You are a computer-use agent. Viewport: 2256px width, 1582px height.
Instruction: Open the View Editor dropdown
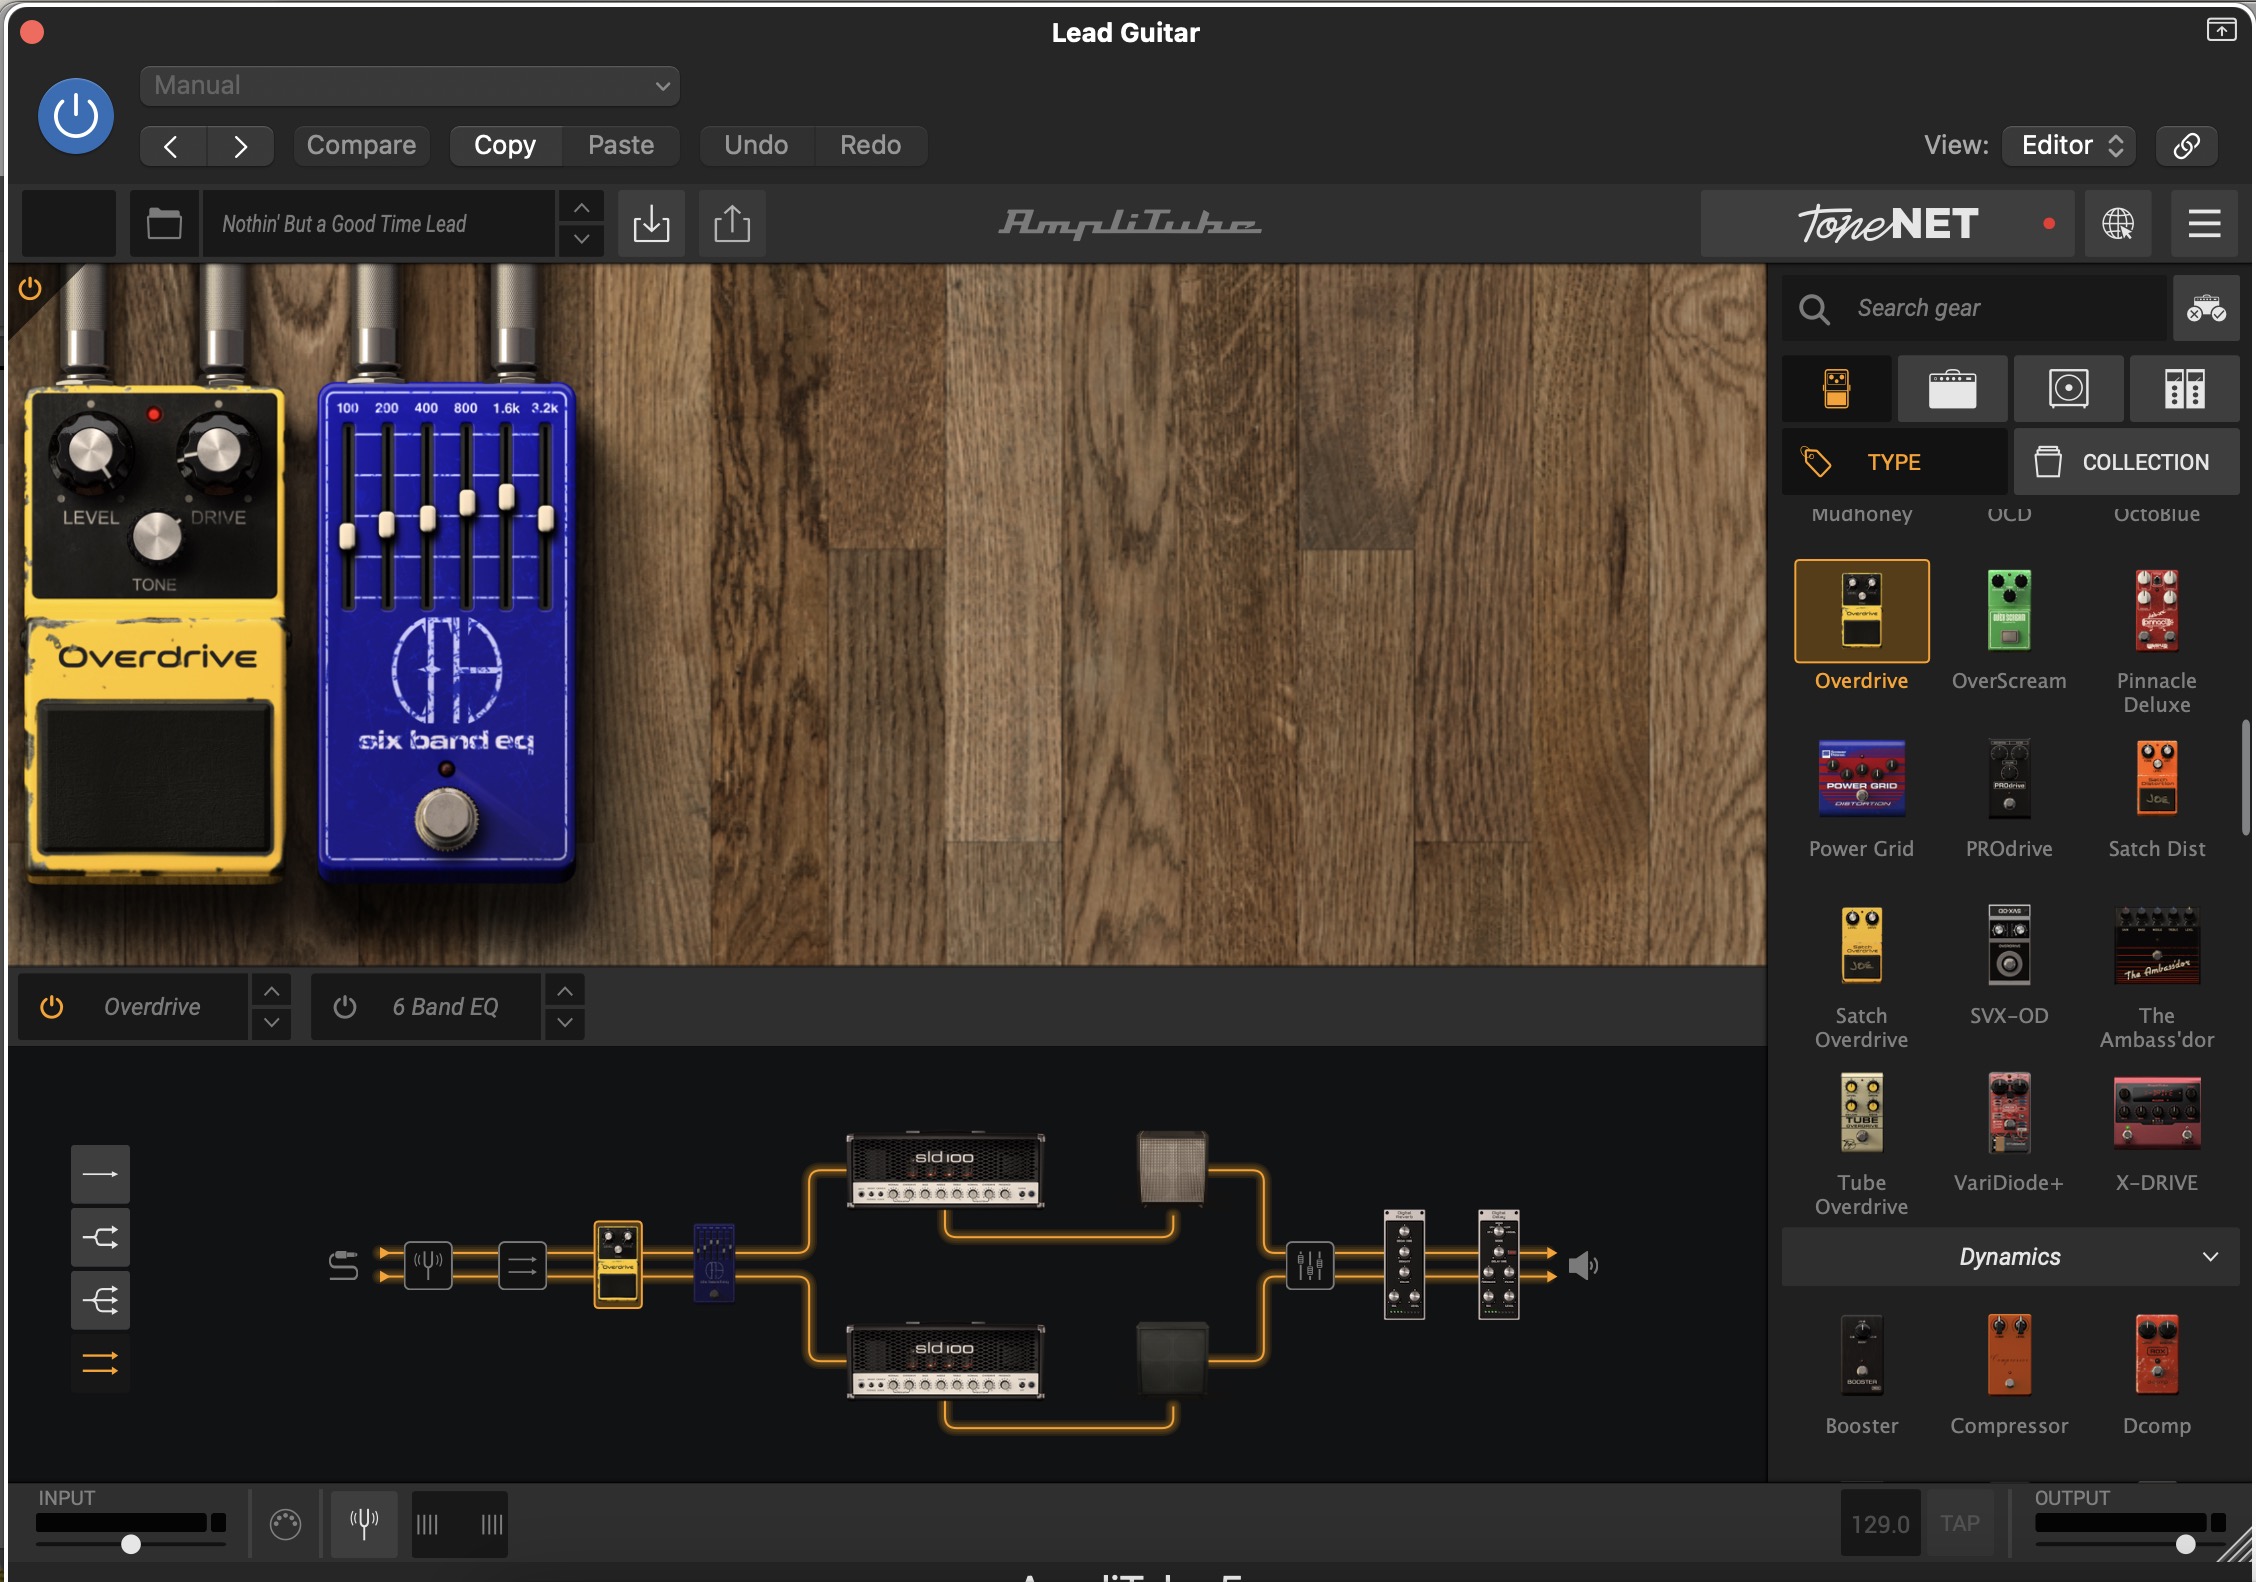[x=2069, y=146]
